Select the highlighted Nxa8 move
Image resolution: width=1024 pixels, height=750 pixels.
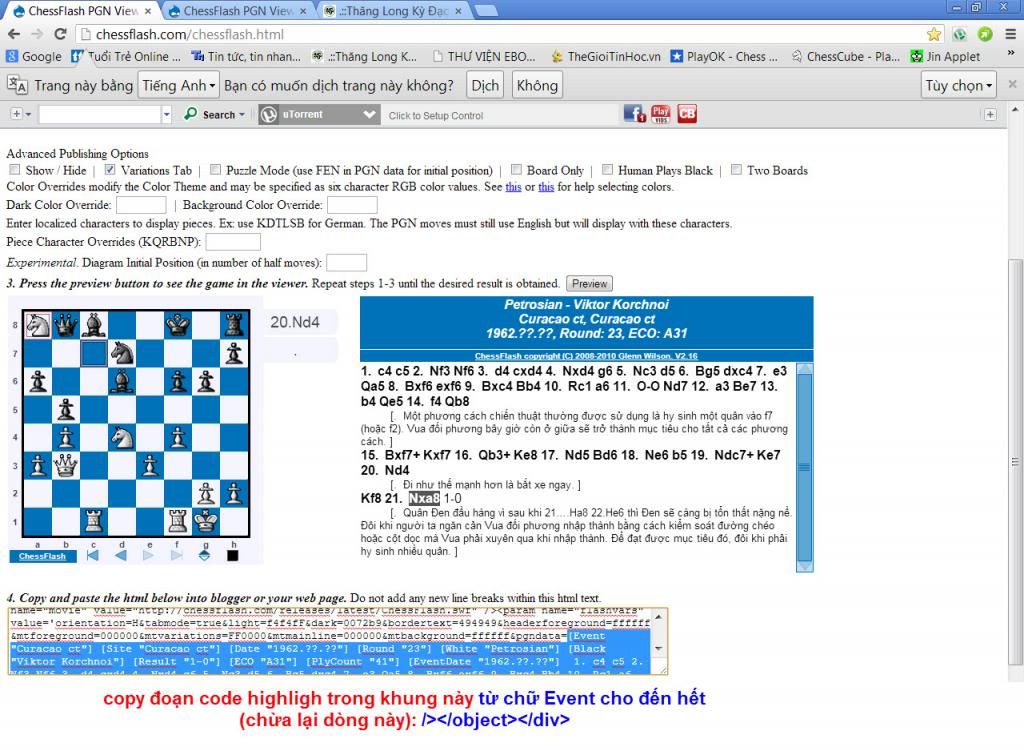424,498
